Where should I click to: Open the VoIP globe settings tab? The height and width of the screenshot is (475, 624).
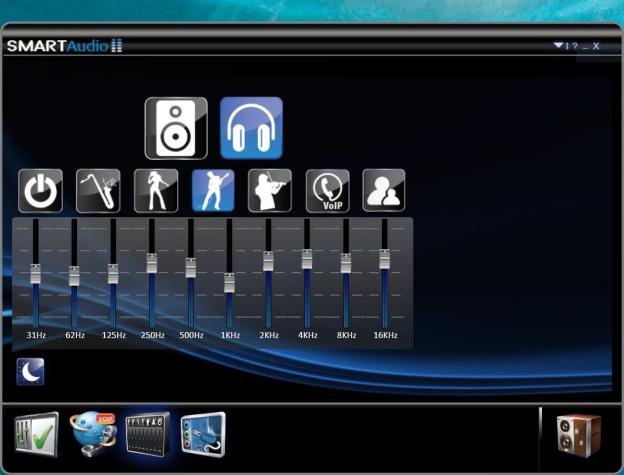point(92,435)
